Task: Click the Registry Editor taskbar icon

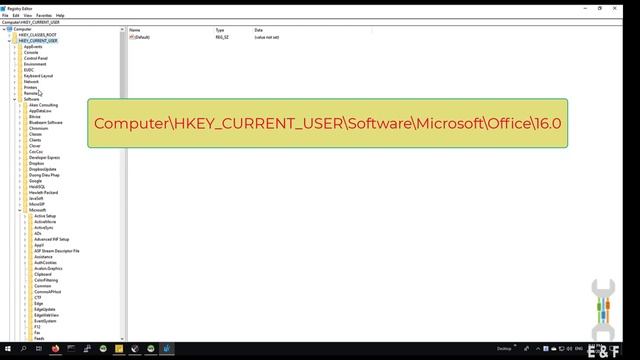Action: pos(167,349)
